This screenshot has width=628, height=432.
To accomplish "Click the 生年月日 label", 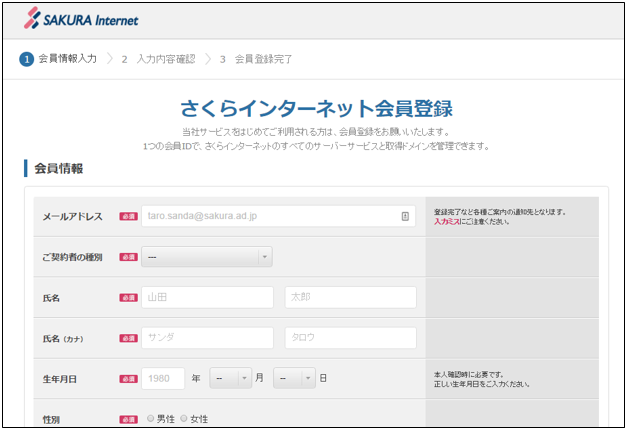I will 60,379.
